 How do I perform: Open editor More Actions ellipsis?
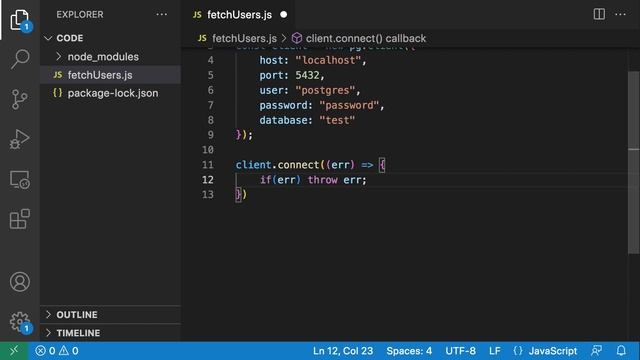pos(620,14)
